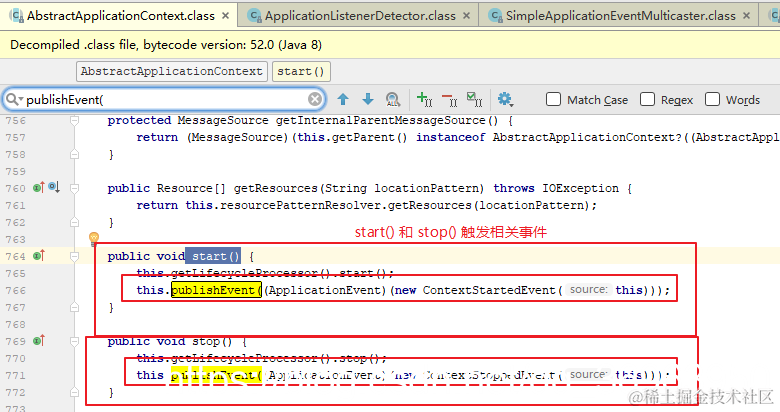Click implements gutter icon on line 769
Viewport: 780px width, 412px height.
coord(39,341)
